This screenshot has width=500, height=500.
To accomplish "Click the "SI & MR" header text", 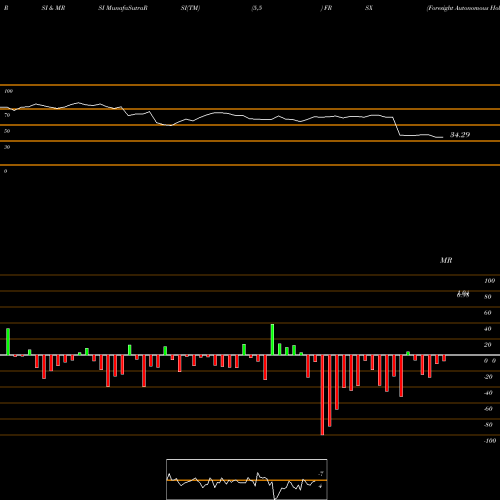I will [x=53, y=8].
